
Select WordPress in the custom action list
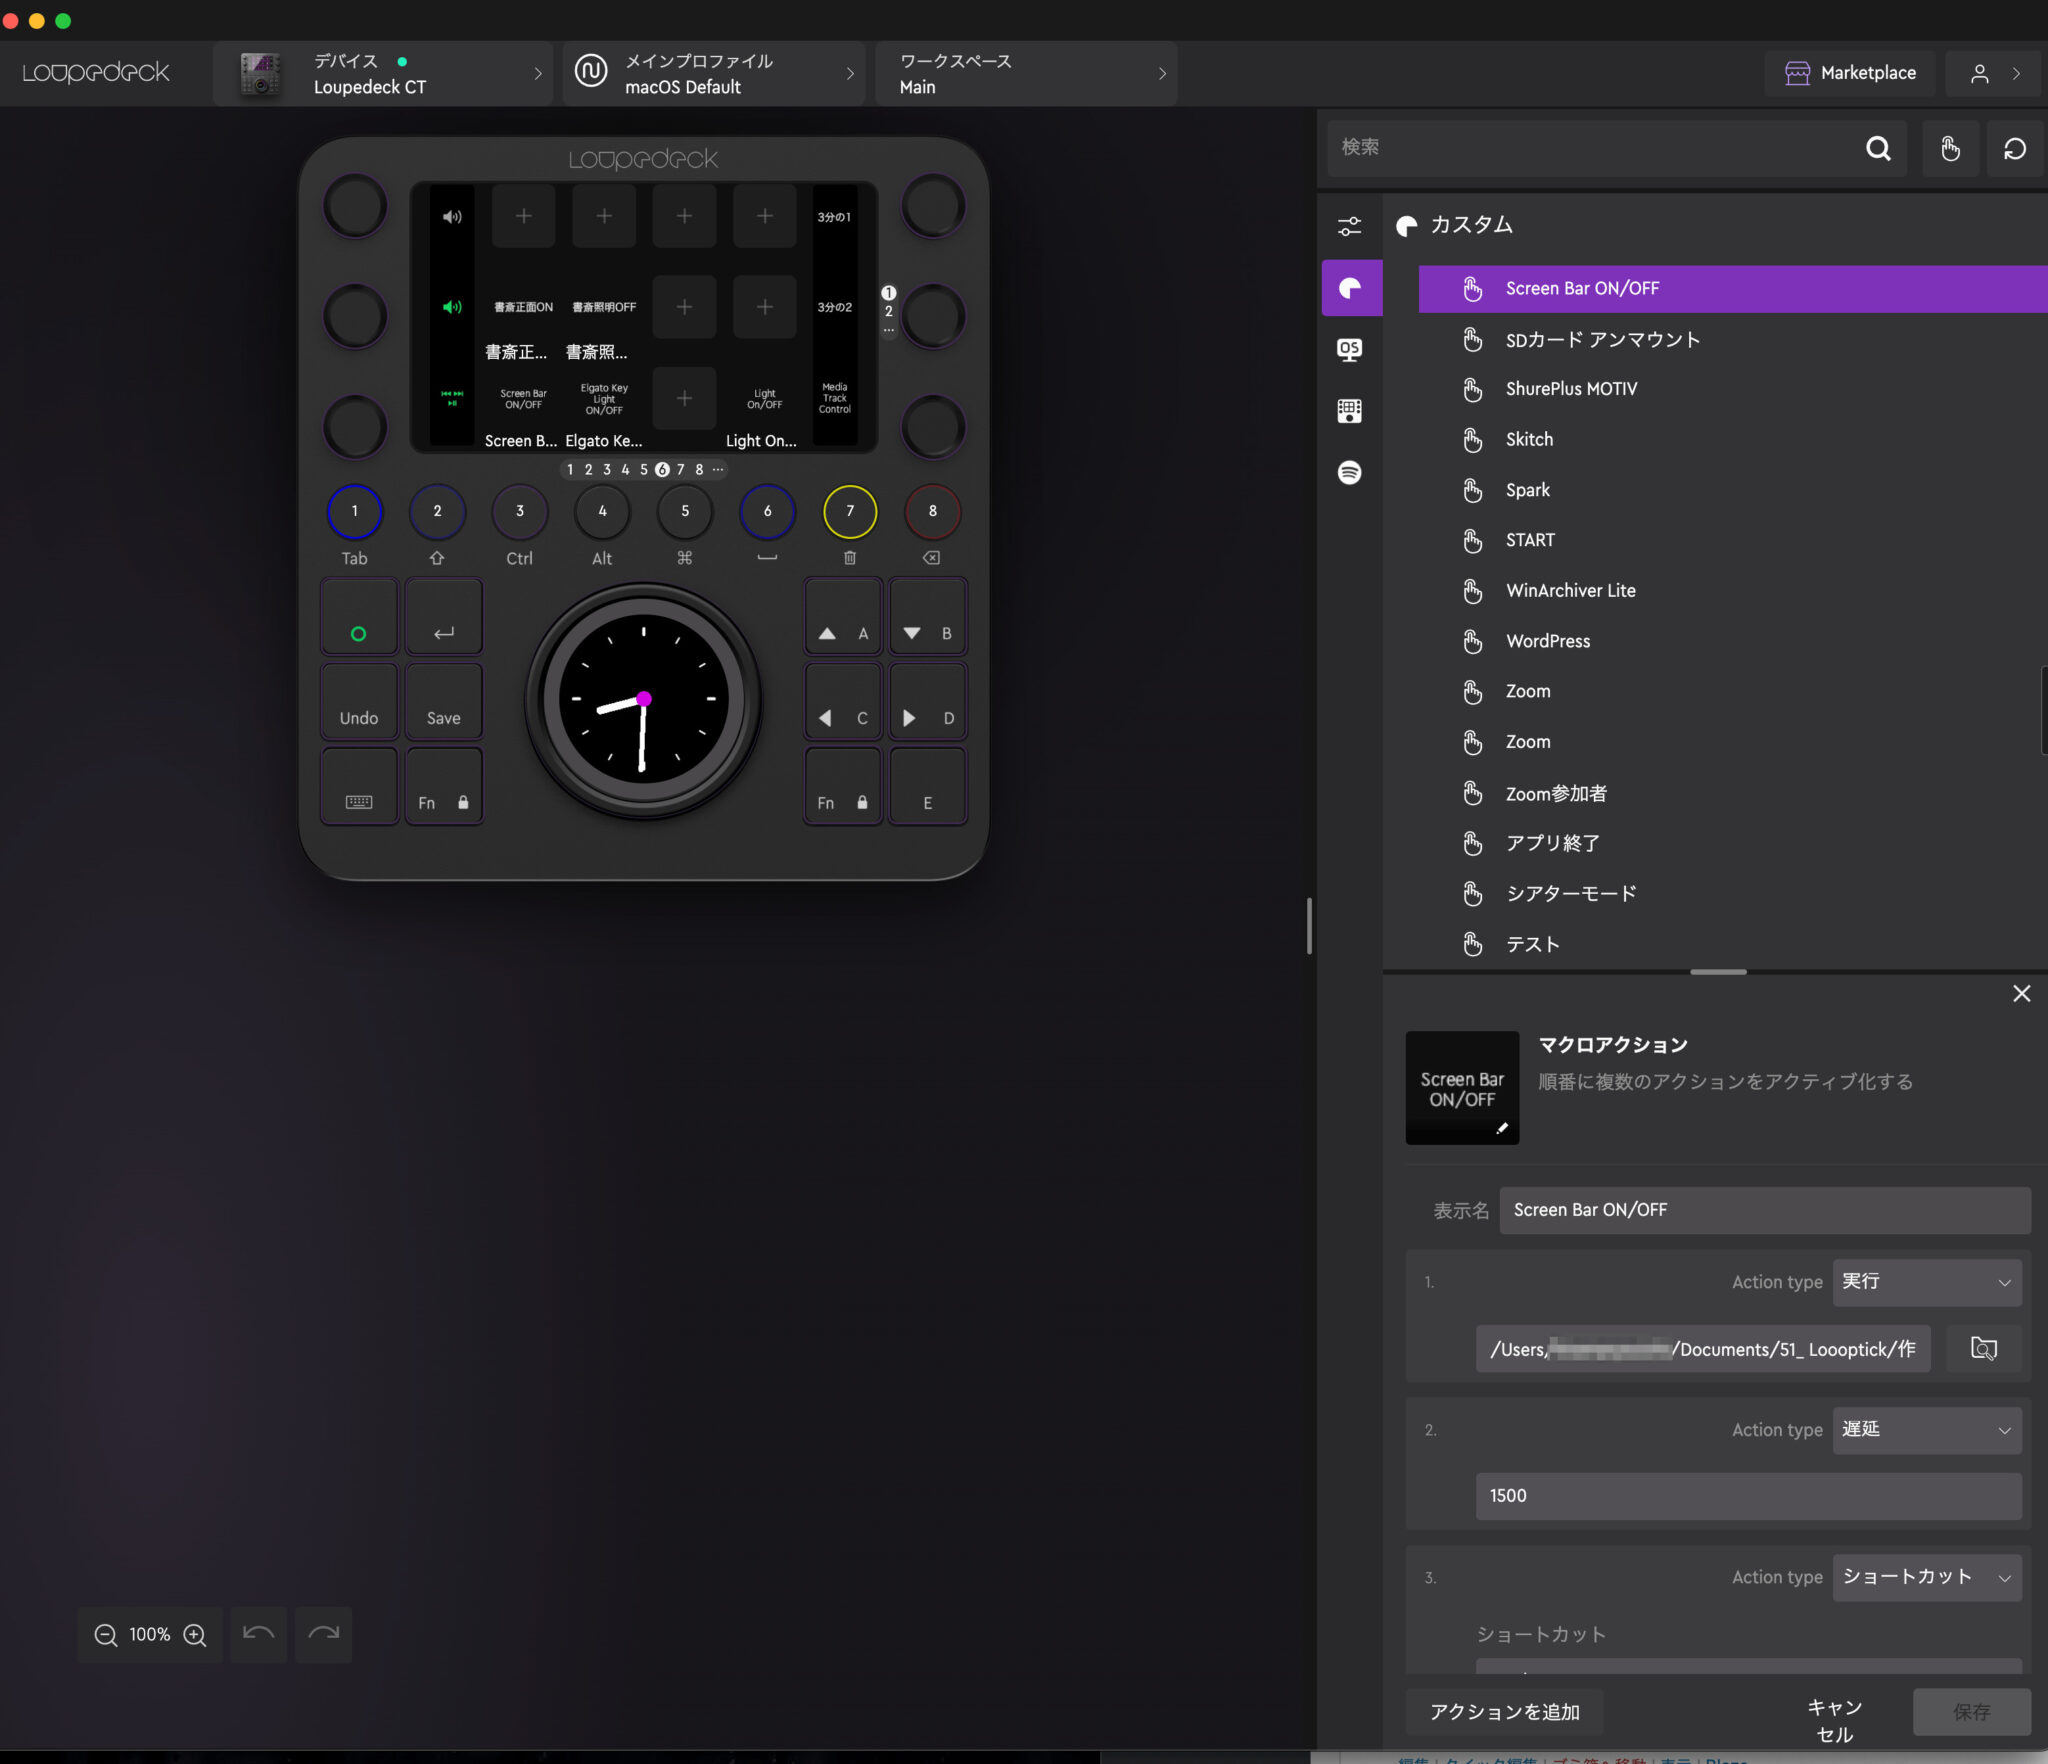coord(1547,641)
